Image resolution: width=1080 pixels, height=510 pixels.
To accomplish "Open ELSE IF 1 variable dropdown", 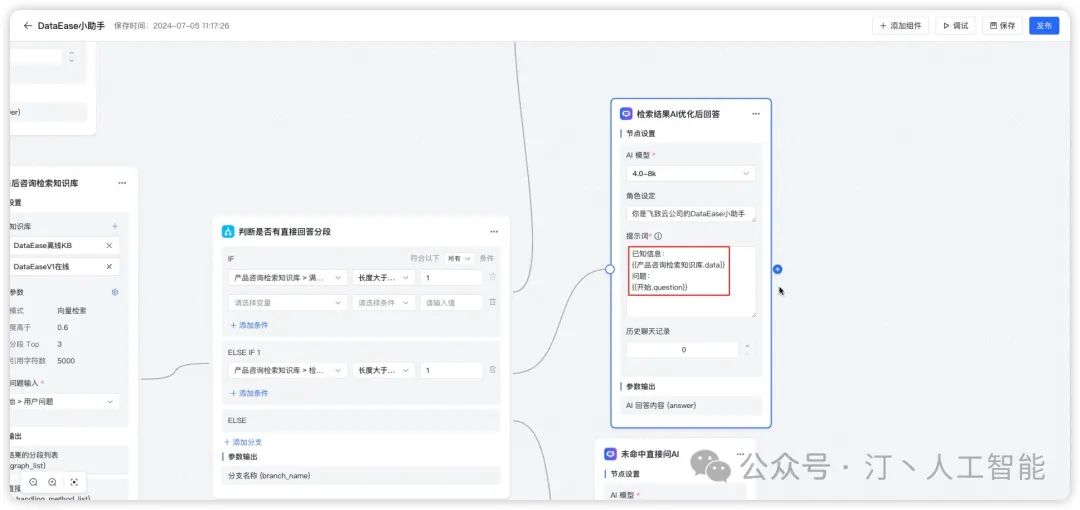I will [287, 371].
